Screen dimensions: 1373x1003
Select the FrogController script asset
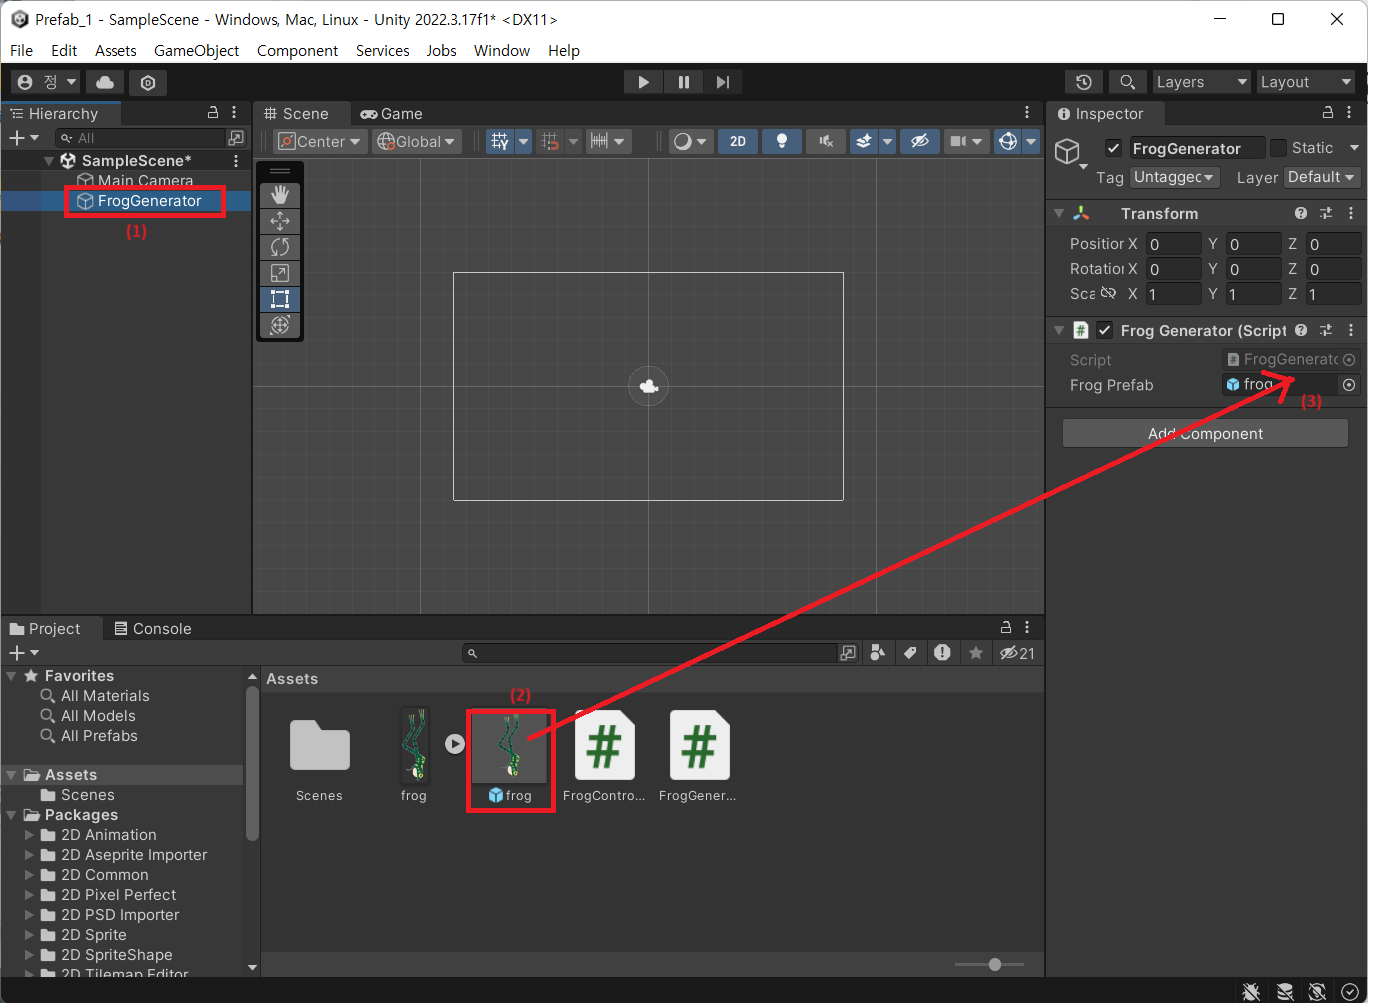pyautogui.click(x=604, y=756)
